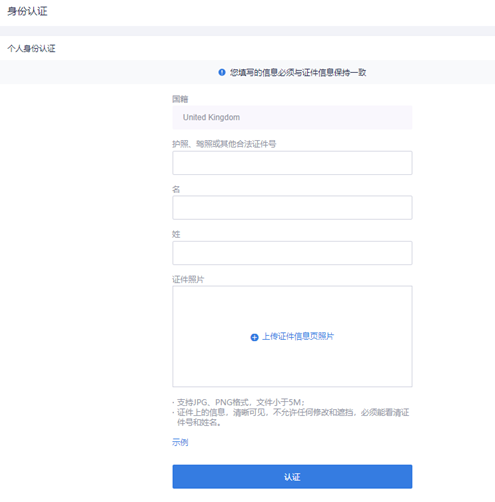Viewport: 495px width, 502px height.
Task: Click the 您填写的信息必须与证件信息保持一致 notice text
Action: coord(298,72)
